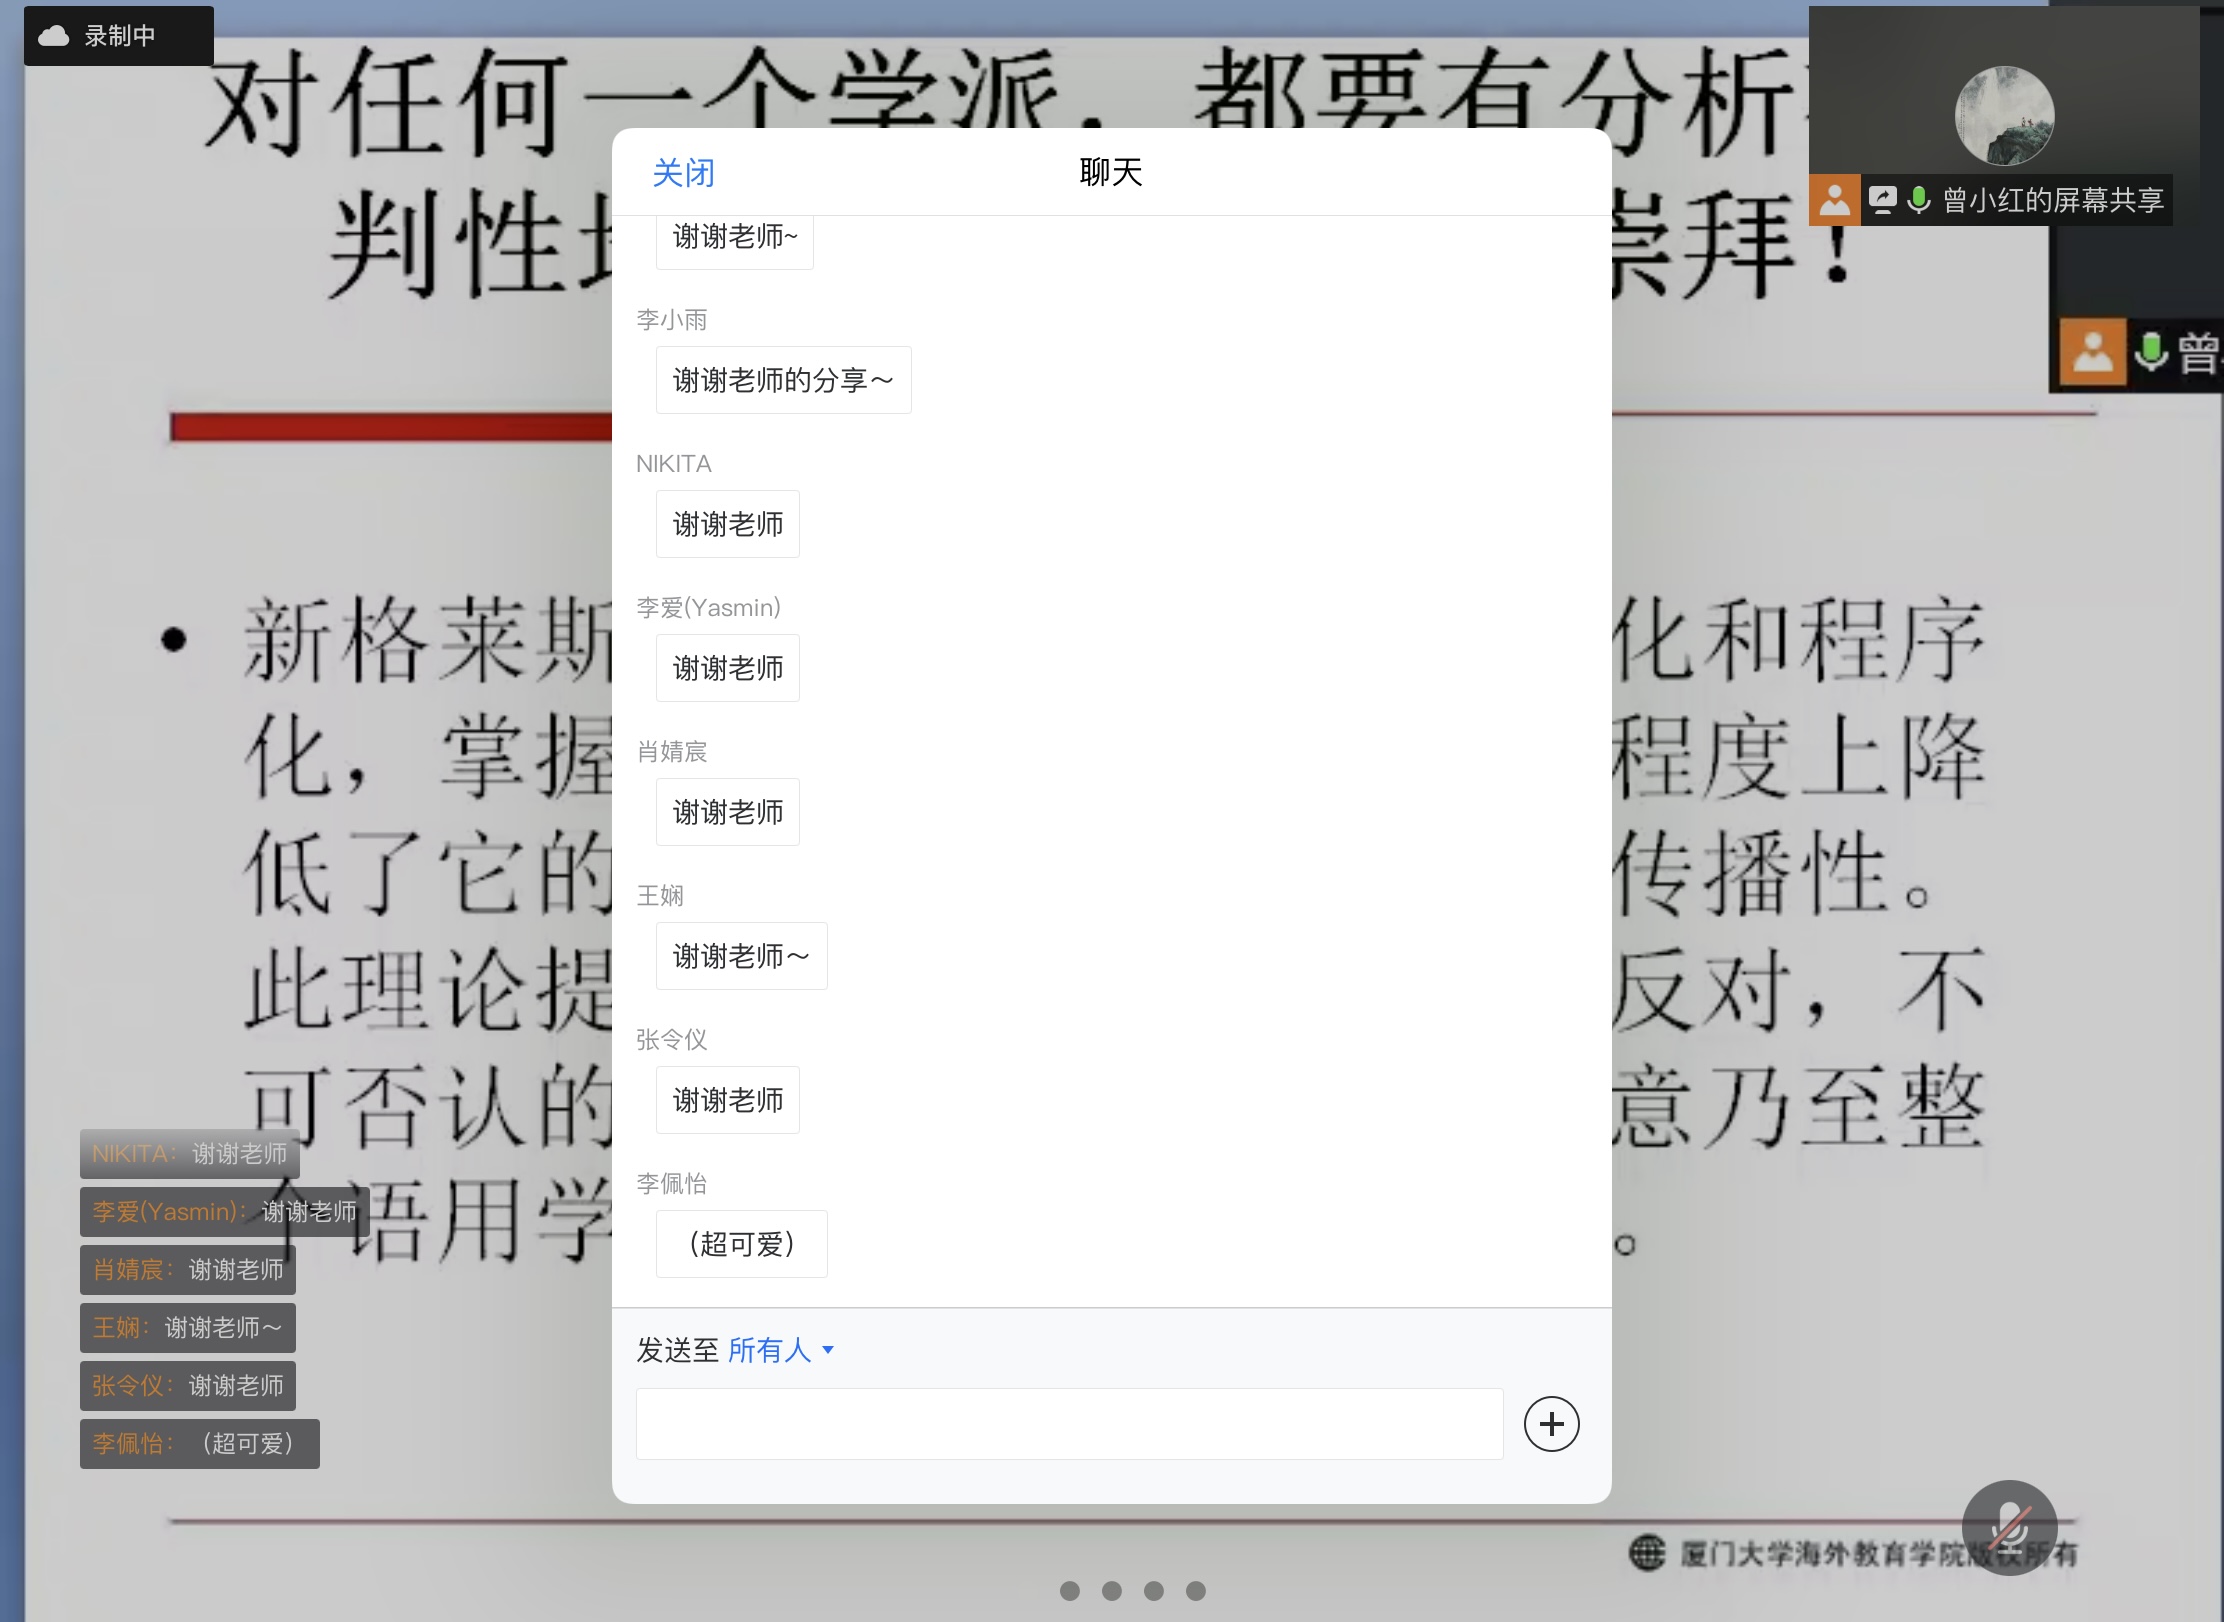
Task: Open the 所有人 recipient dropdown
Action: click(769, 1350)
